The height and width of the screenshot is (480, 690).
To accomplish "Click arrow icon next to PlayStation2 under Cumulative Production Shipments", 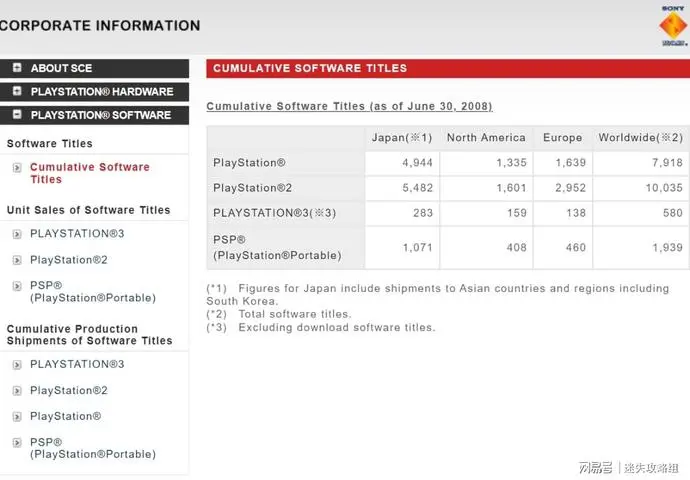I will point(17,391).
